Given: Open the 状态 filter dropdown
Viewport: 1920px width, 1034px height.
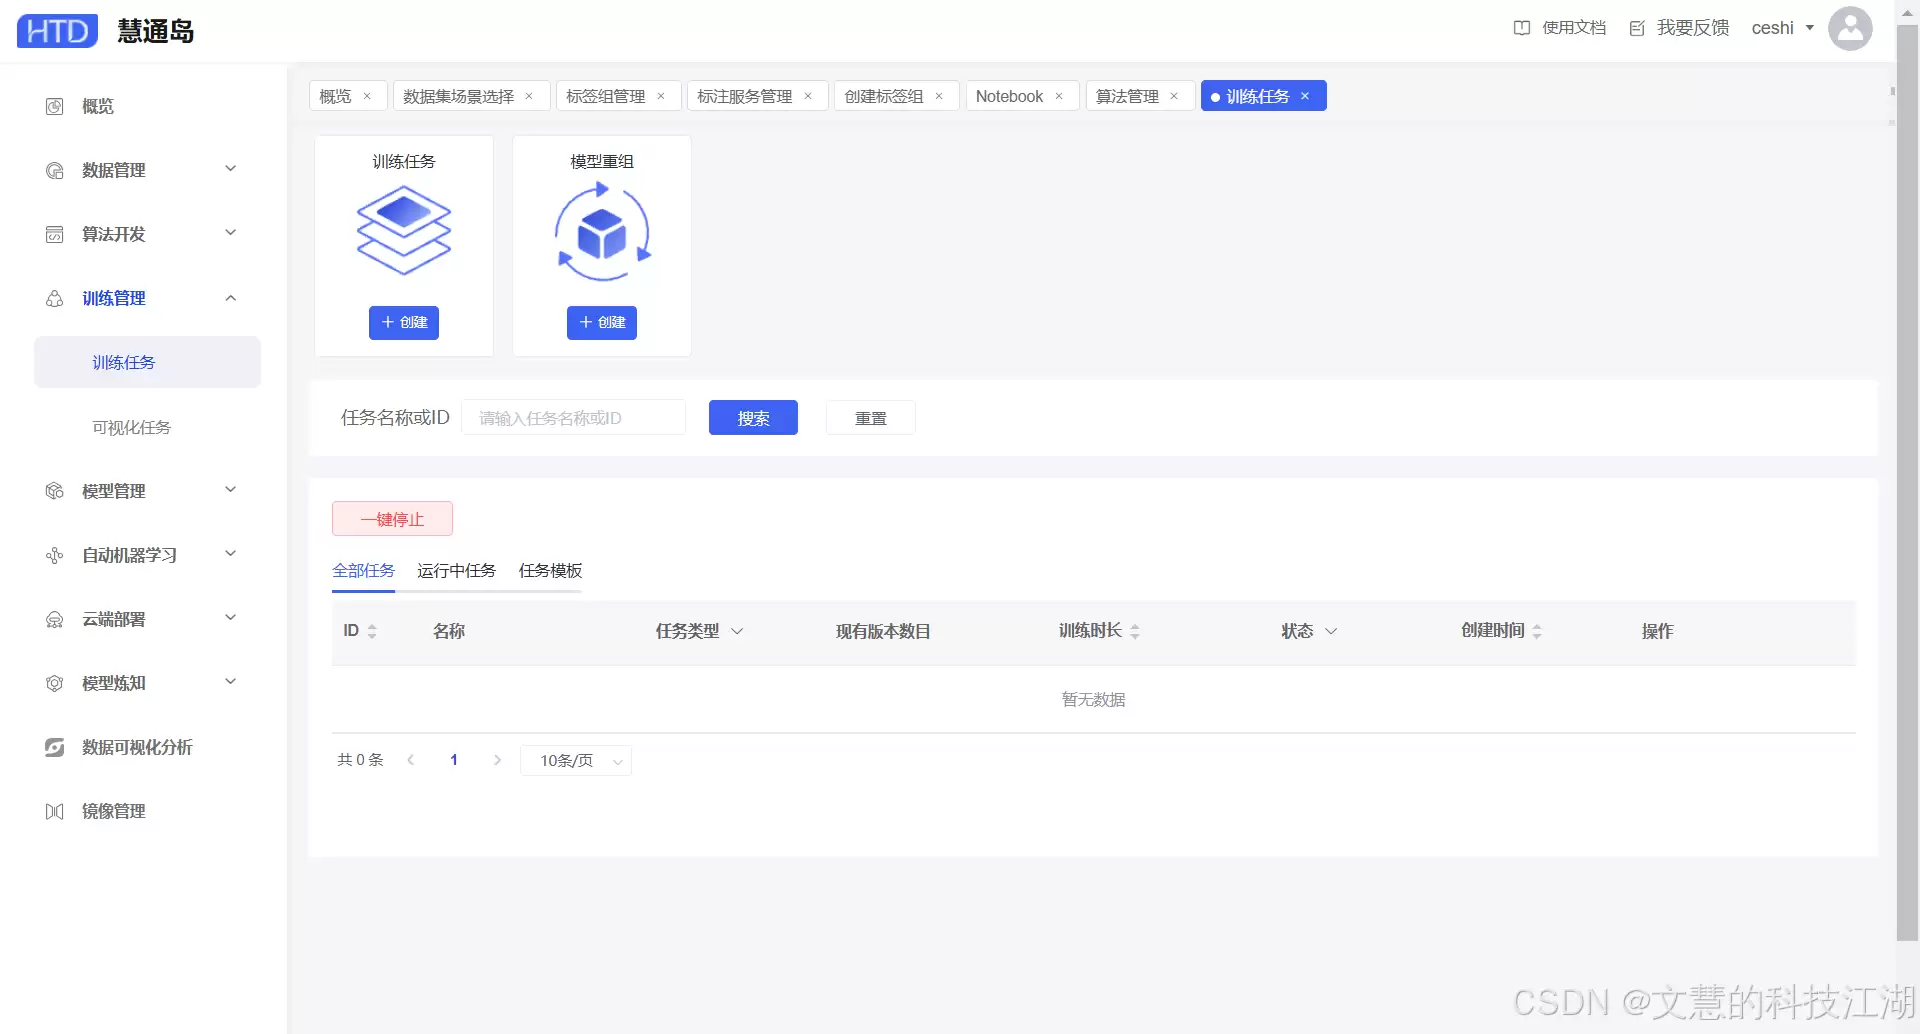Looking at the screenshot, I should click(x=1331, y=631).
